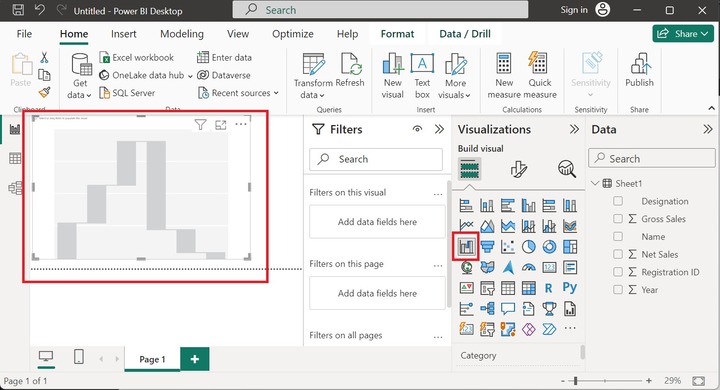This screenshot has width=720, height=390.
Task: Enable the Net Sales field
Action: point(618,254)
